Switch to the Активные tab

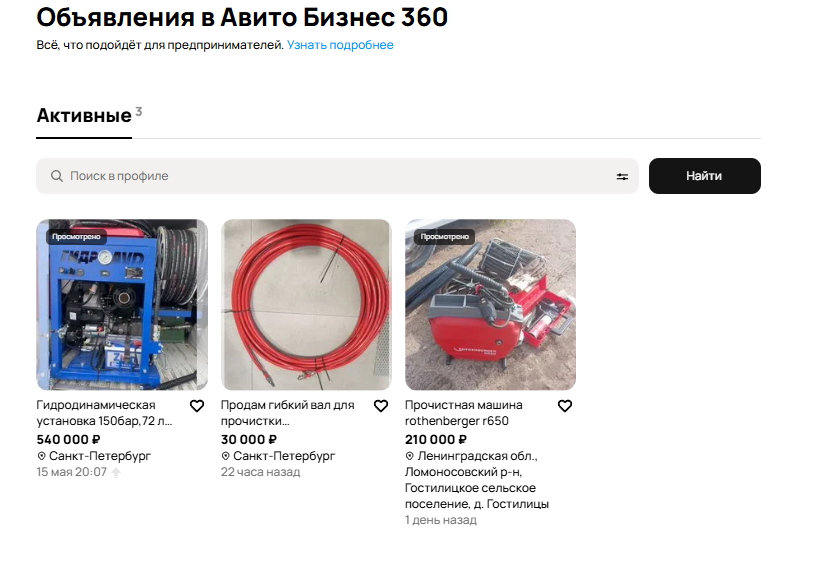[84, 115]
